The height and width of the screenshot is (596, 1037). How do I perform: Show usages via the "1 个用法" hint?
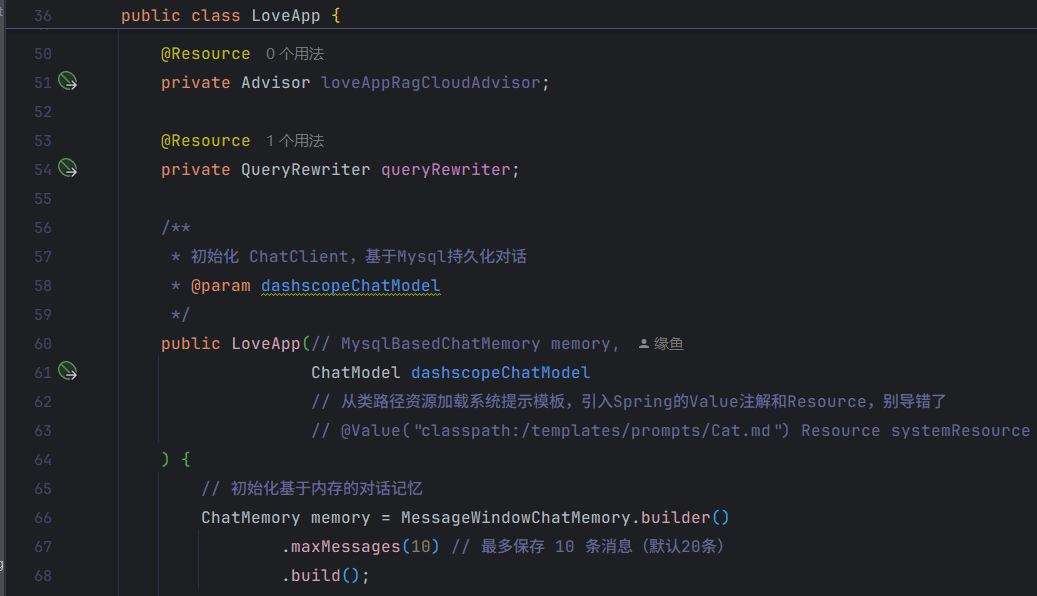295,141
